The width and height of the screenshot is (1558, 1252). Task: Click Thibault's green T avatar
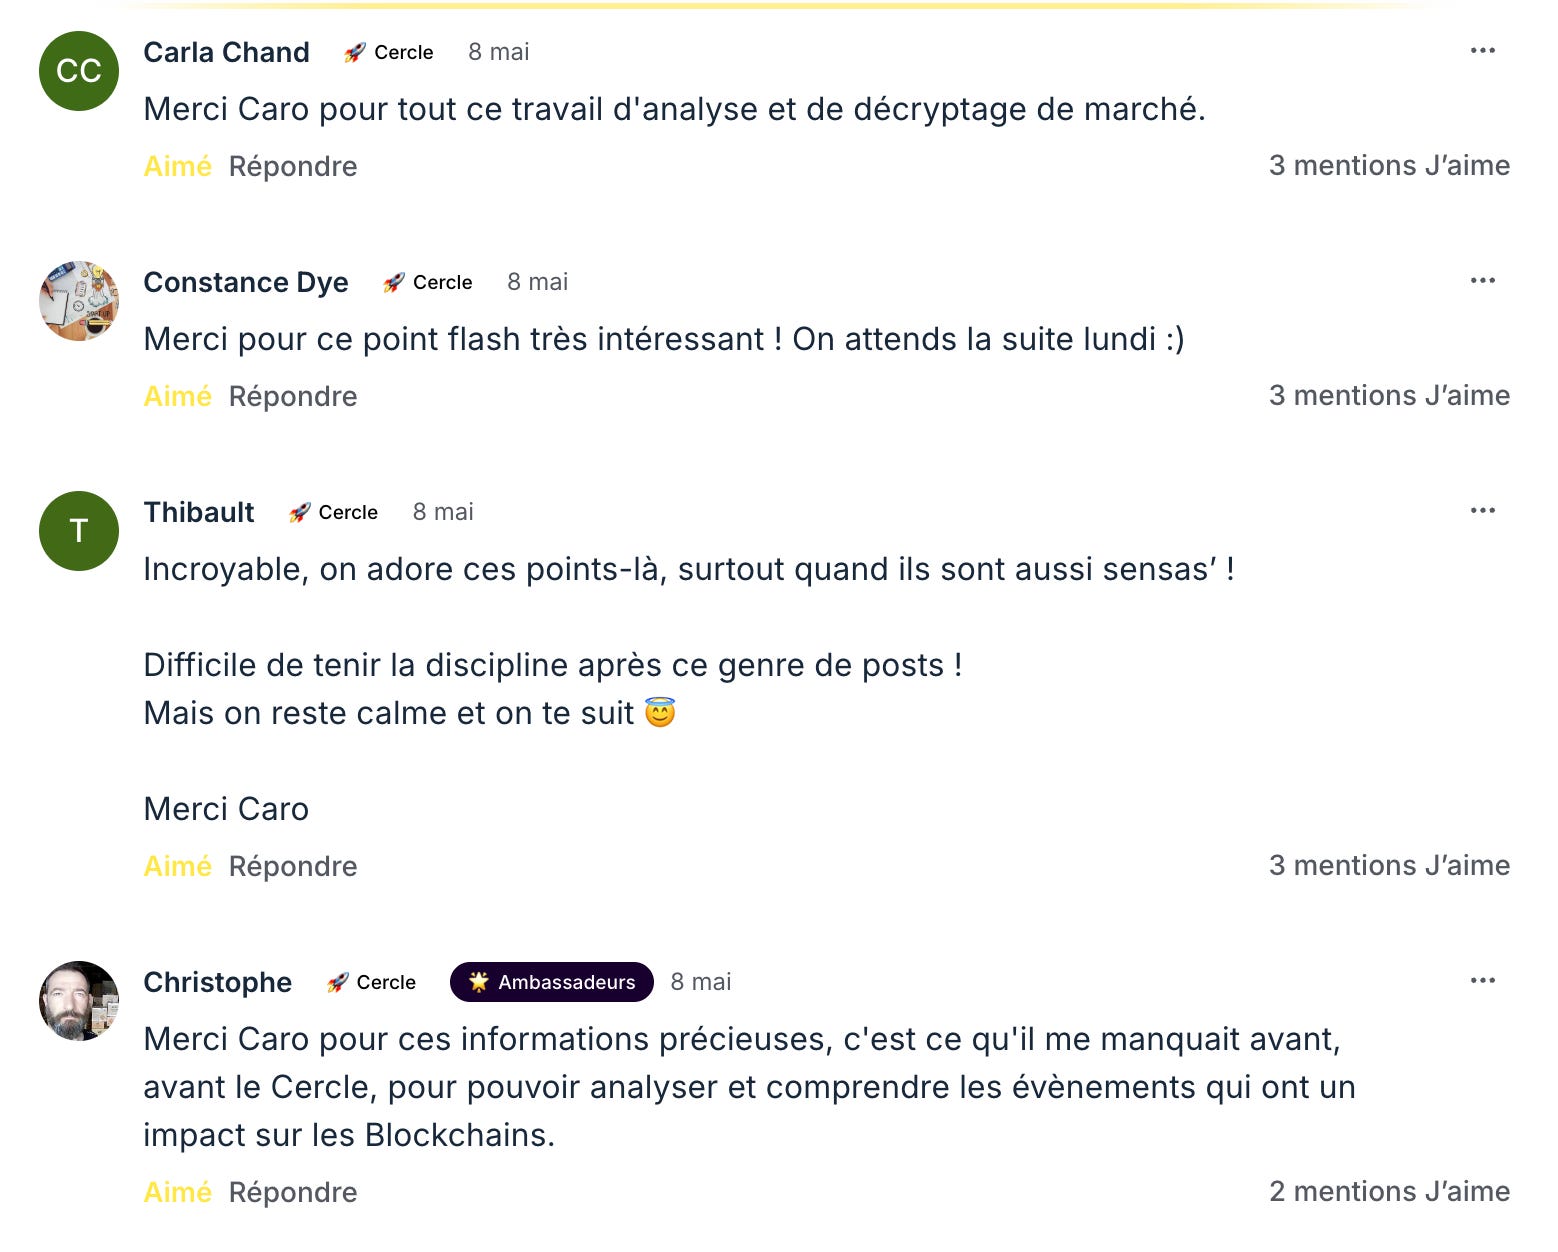point(79,531)
